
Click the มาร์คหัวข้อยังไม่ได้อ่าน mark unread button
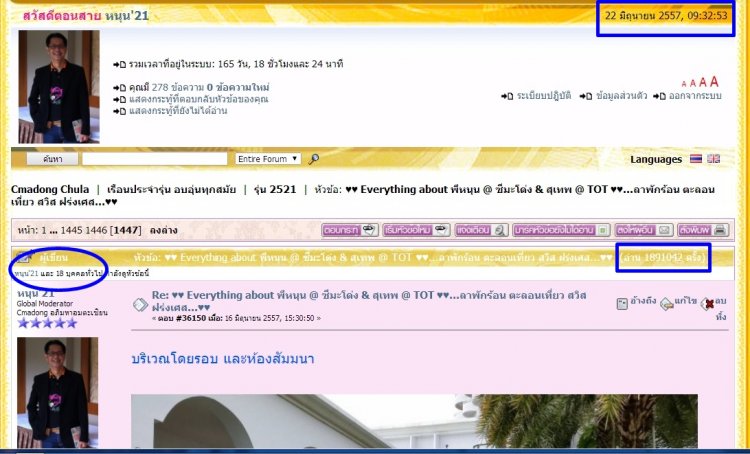(561, 230)
